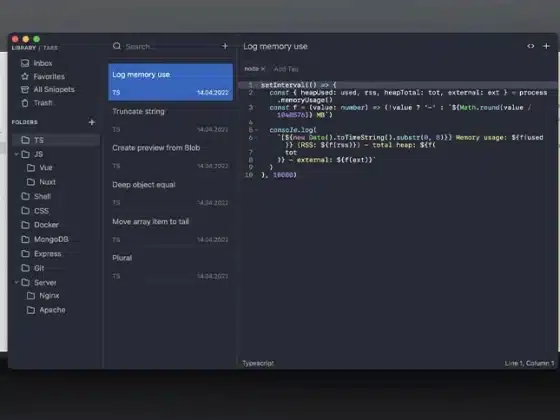The image size is (560, 420).
Task: Open the Typescript language selector
Action: pos(258,363)
